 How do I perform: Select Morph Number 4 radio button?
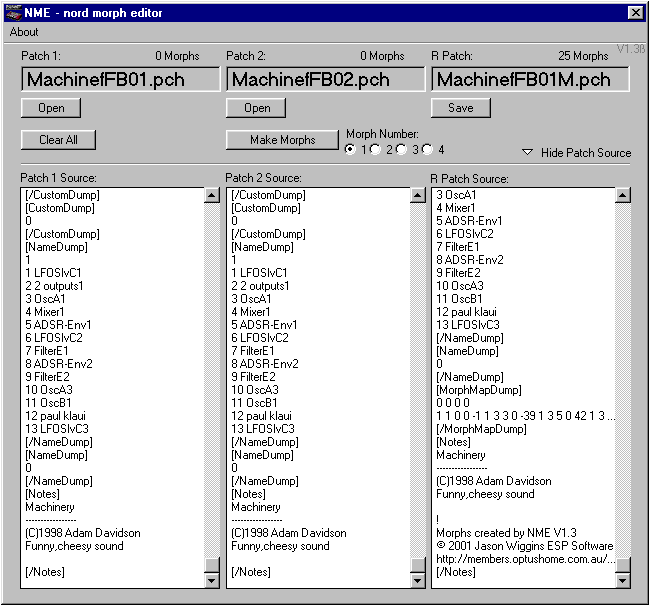point(427,150)
